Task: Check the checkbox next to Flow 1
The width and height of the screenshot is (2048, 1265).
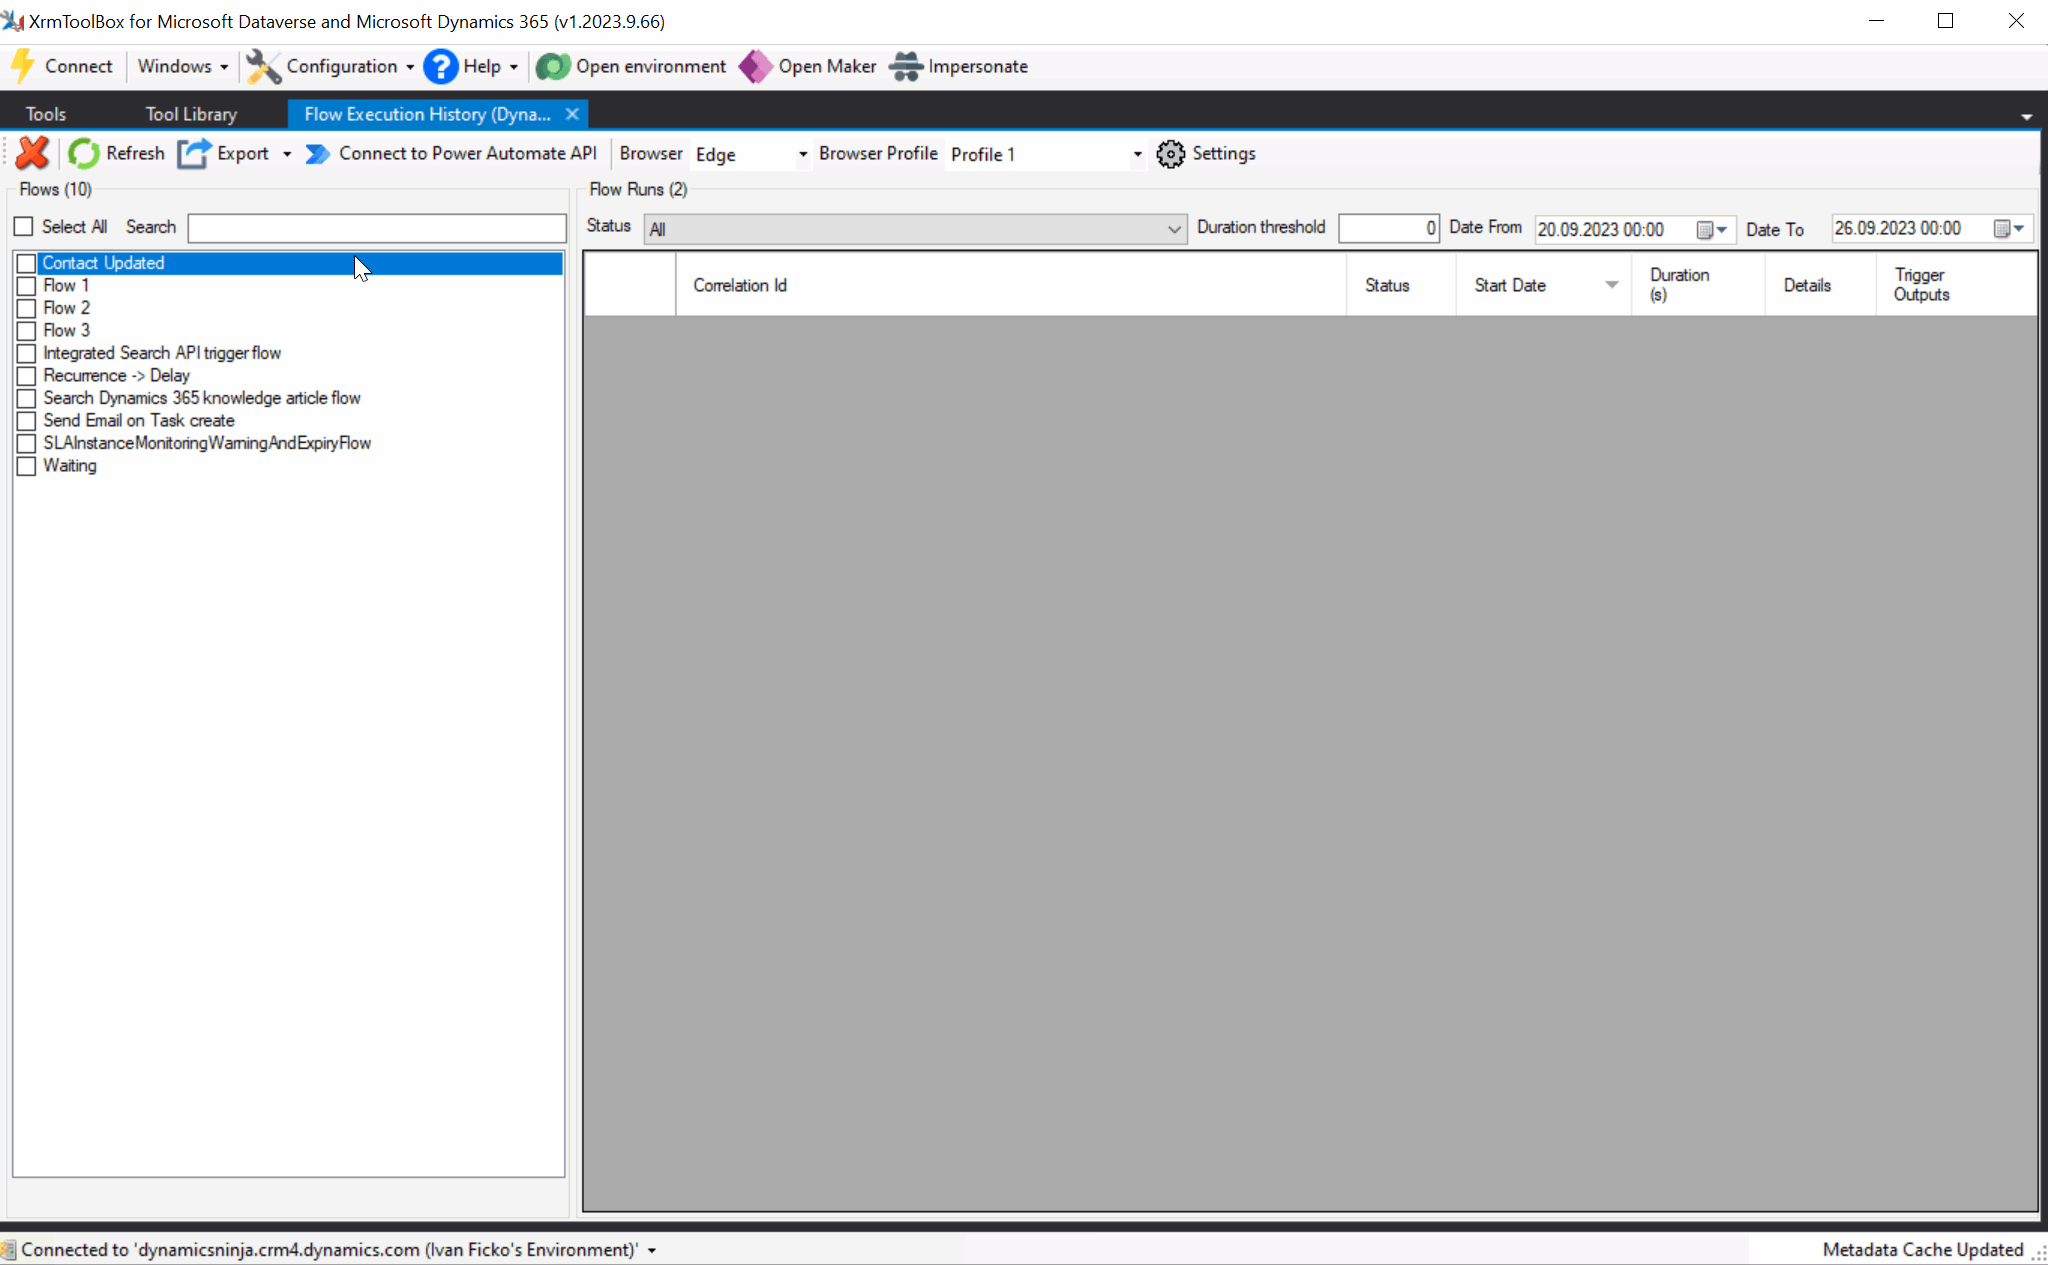Action: [x=26, y=285]
